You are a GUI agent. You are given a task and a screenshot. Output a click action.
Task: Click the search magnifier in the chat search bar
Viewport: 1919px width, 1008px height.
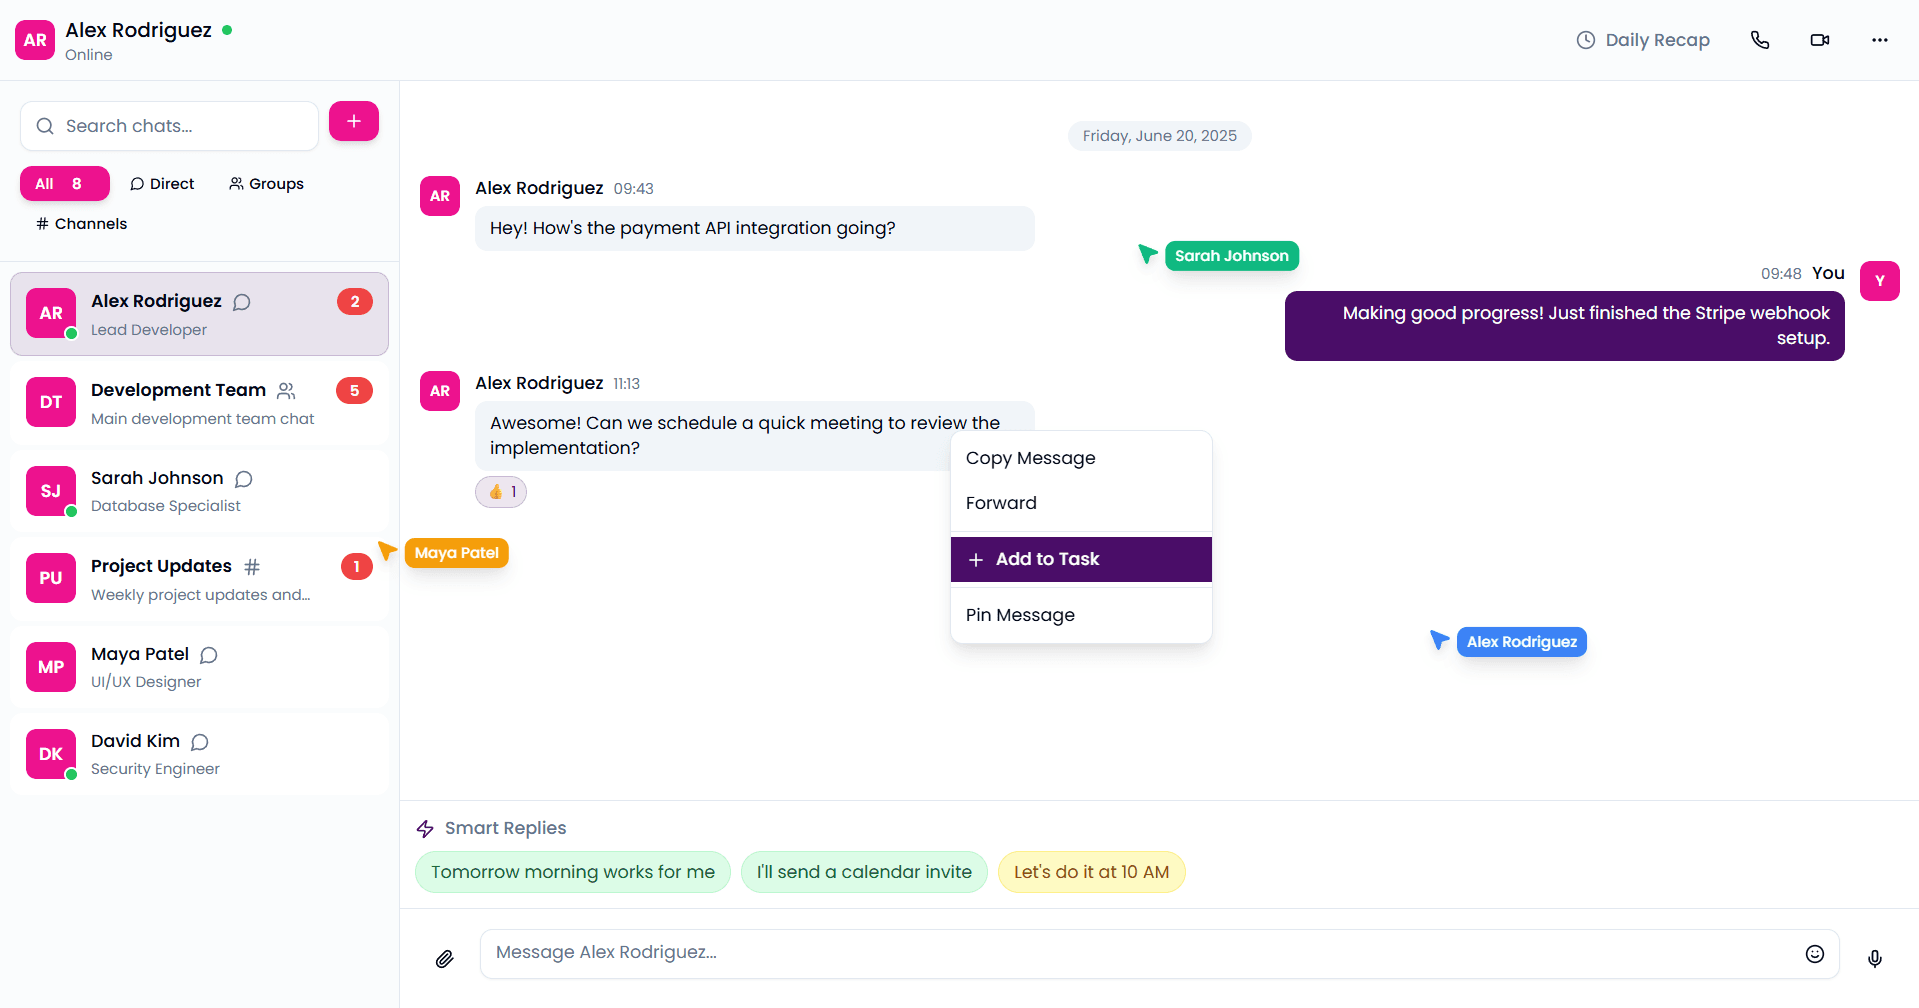pos(44,125)
